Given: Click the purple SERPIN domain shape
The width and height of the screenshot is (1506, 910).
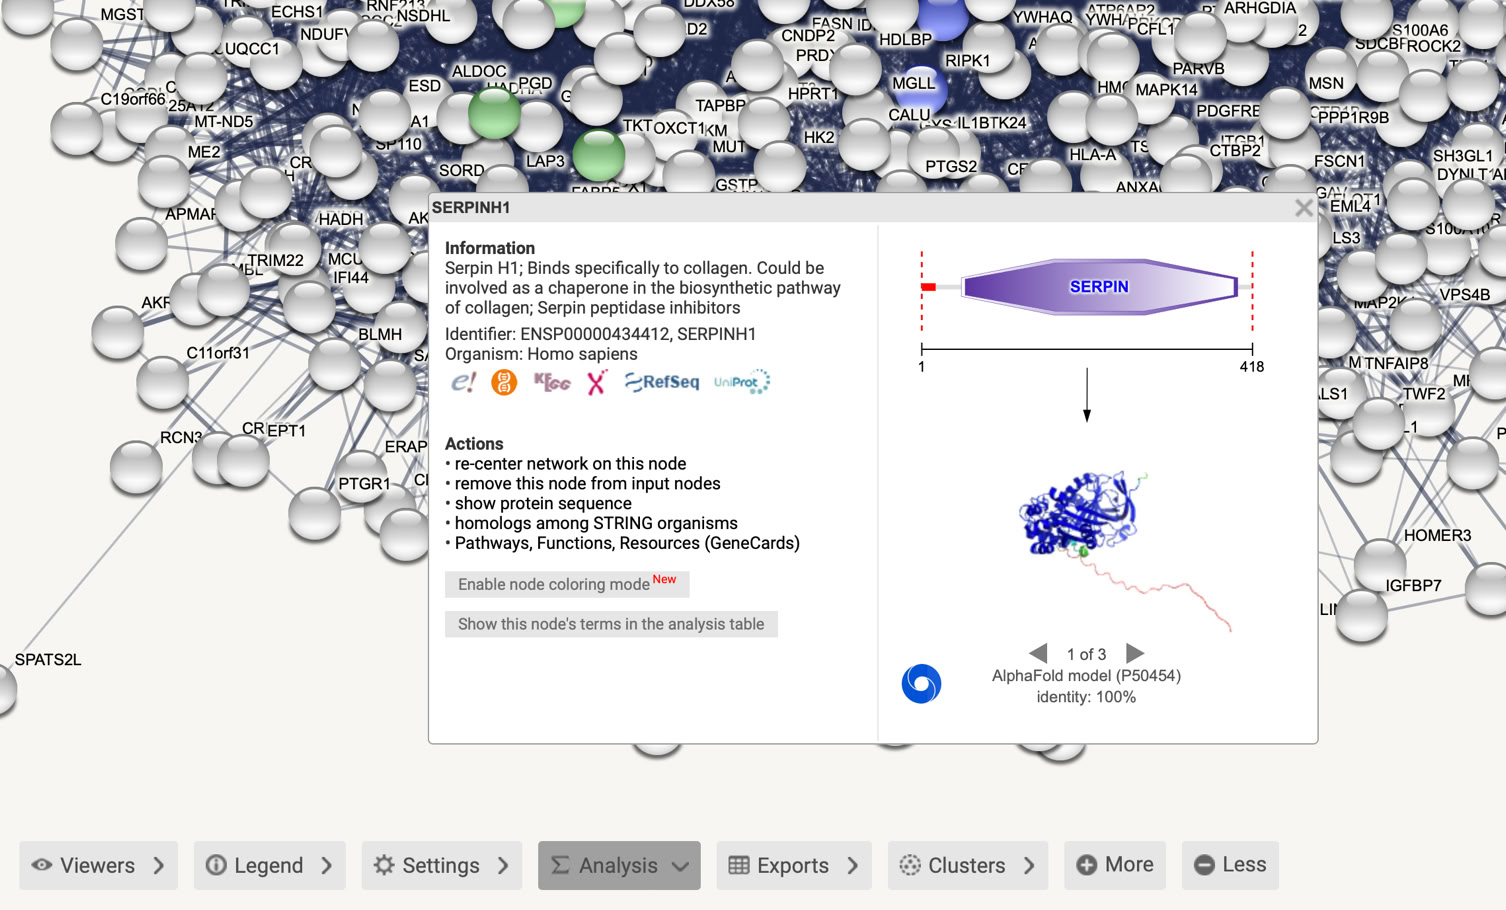Looking at the screenshot, I should (1098, 287).
